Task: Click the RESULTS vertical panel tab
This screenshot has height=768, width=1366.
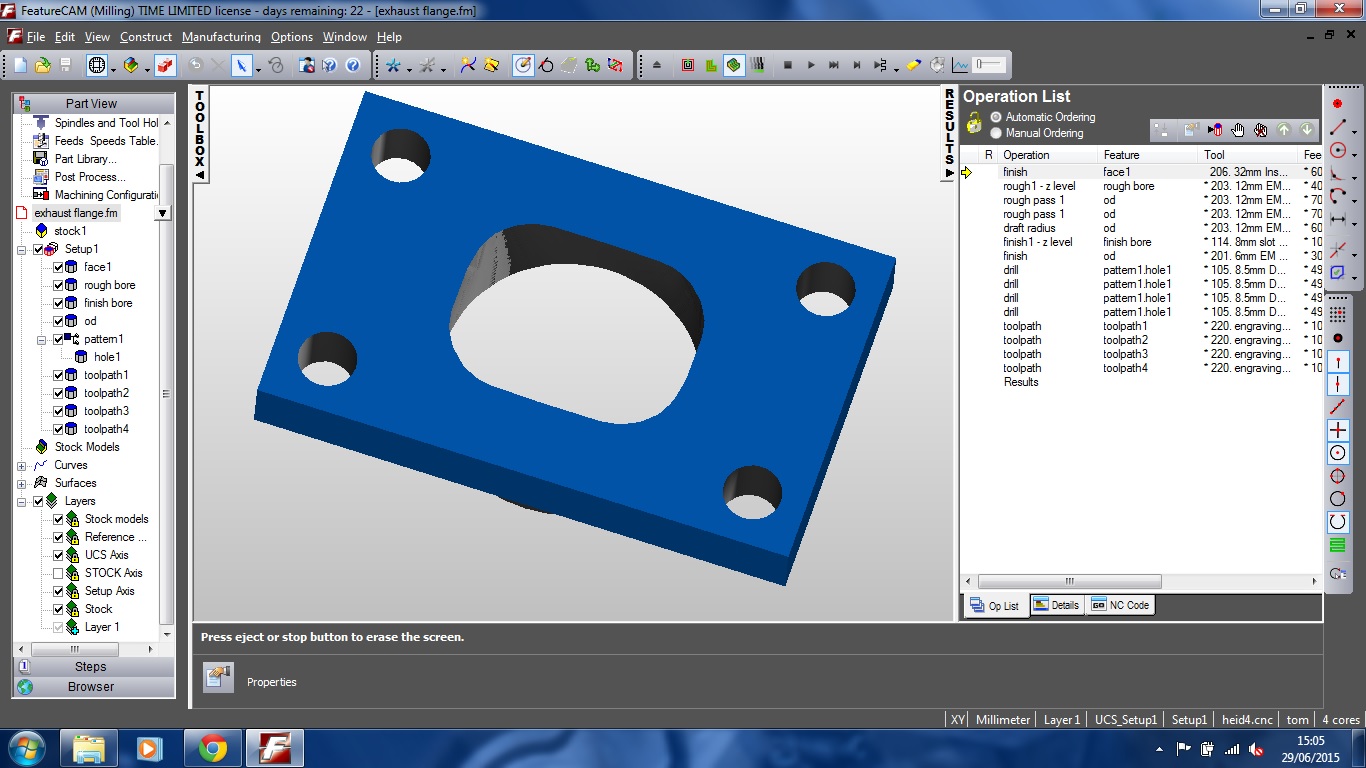Action: coord(949,135)
